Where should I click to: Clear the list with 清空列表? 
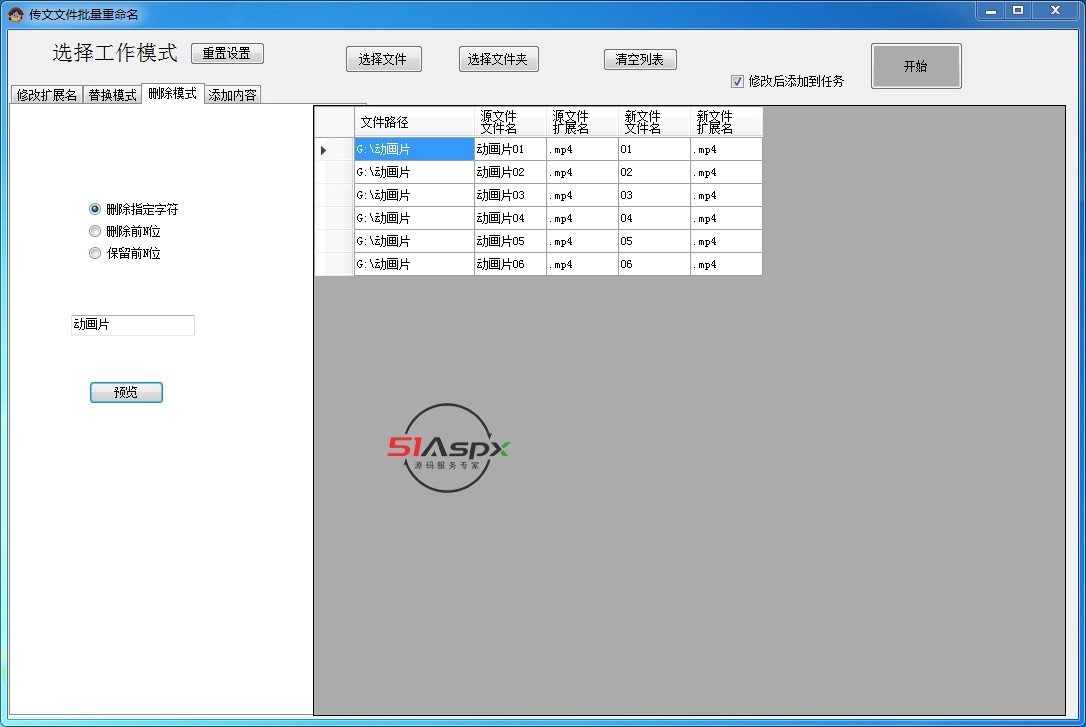(x=640, y=60)
